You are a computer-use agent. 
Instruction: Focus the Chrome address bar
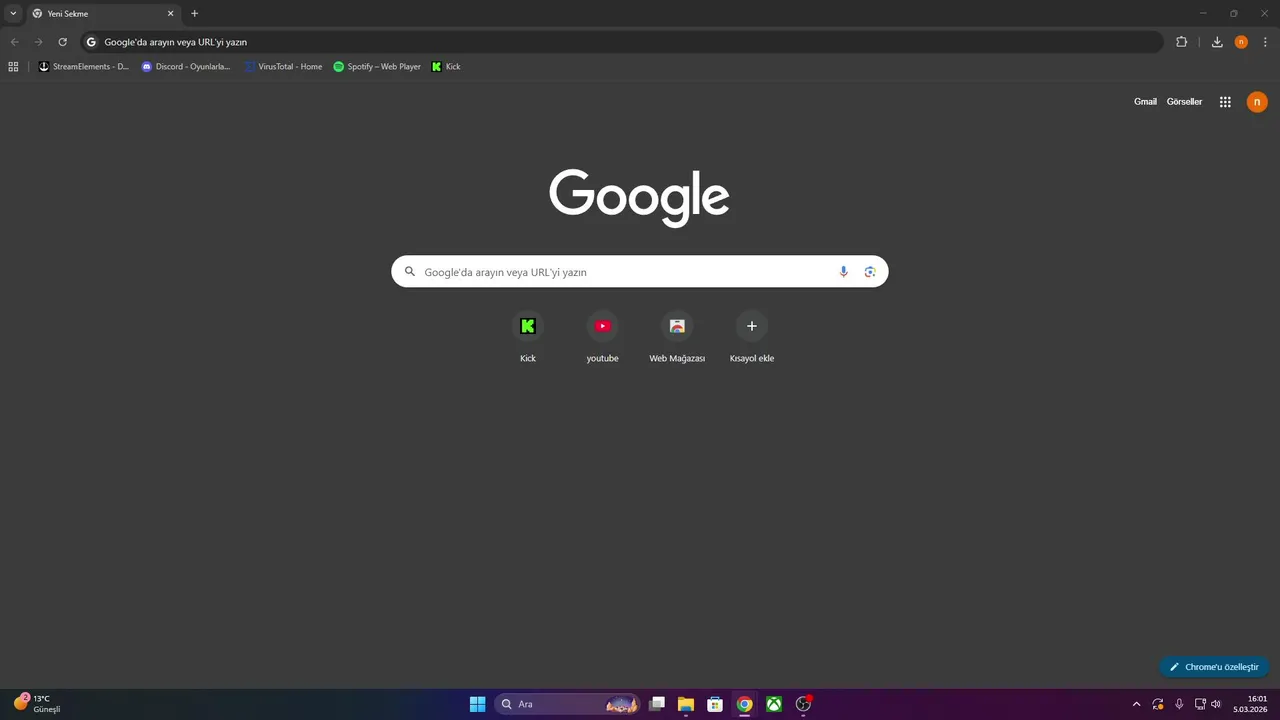tap(622, 42)
